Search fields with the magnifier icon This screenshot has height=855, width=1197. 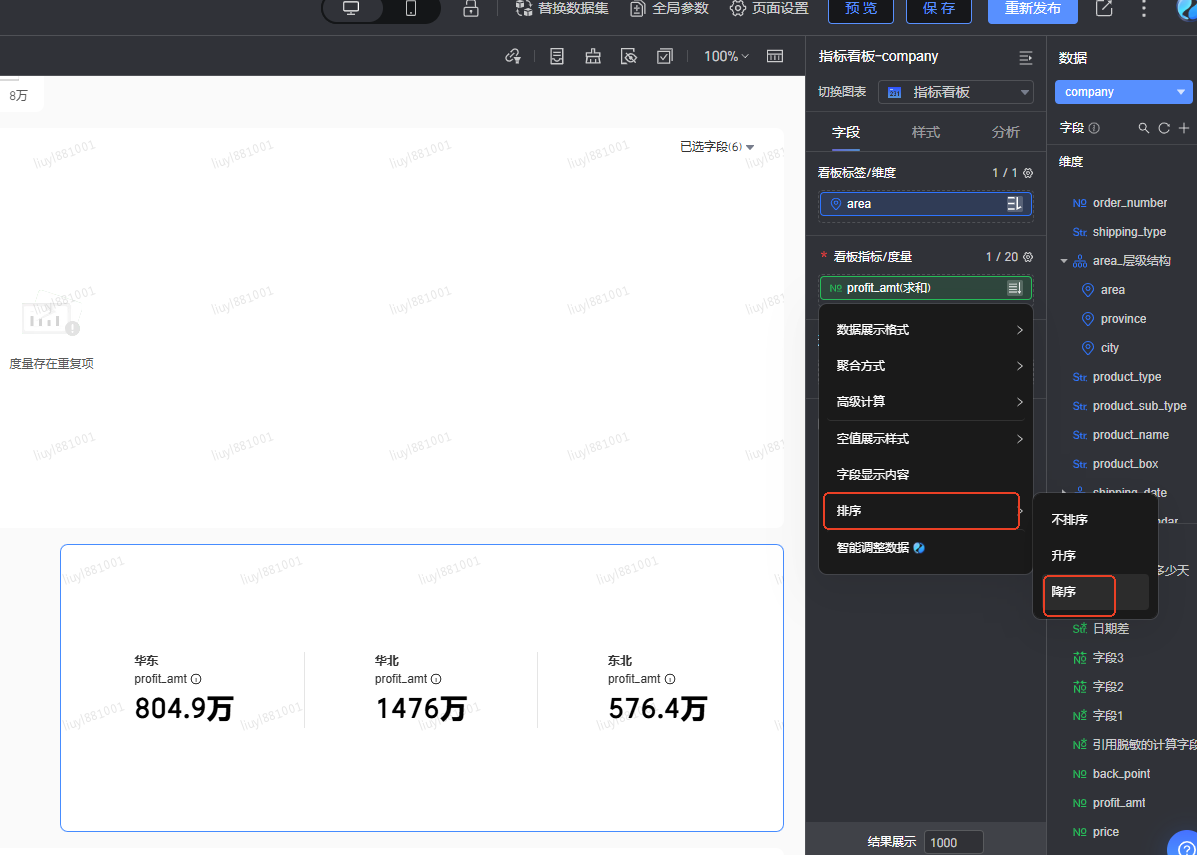(1144, 128)
